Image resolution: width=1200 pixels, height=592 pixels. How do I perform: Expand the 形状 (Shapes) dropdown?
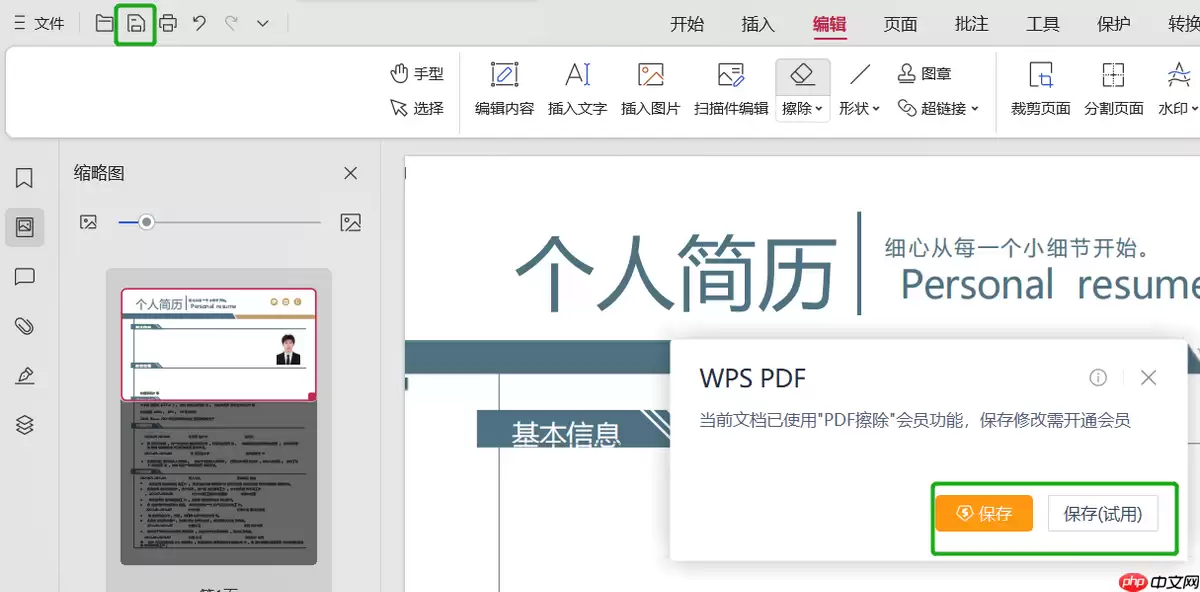878,109
